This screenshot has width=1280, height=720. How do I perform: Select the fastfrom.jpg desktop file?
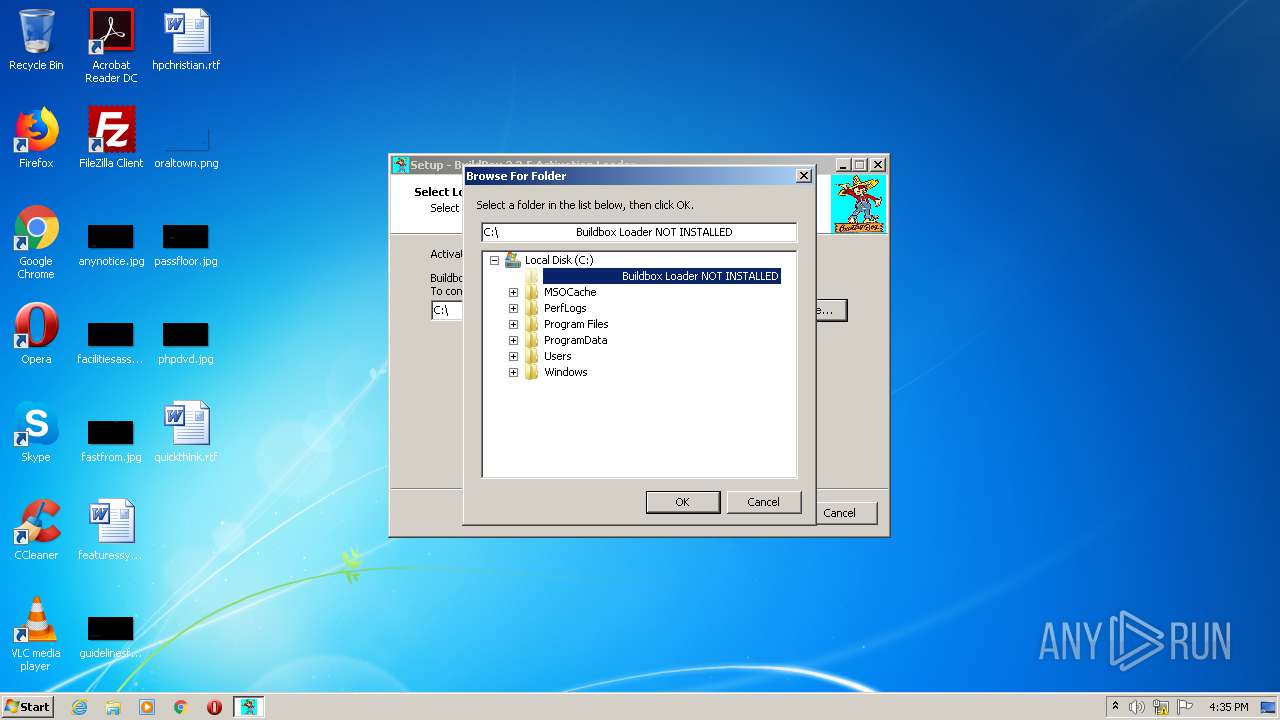[x=111, y=440]
